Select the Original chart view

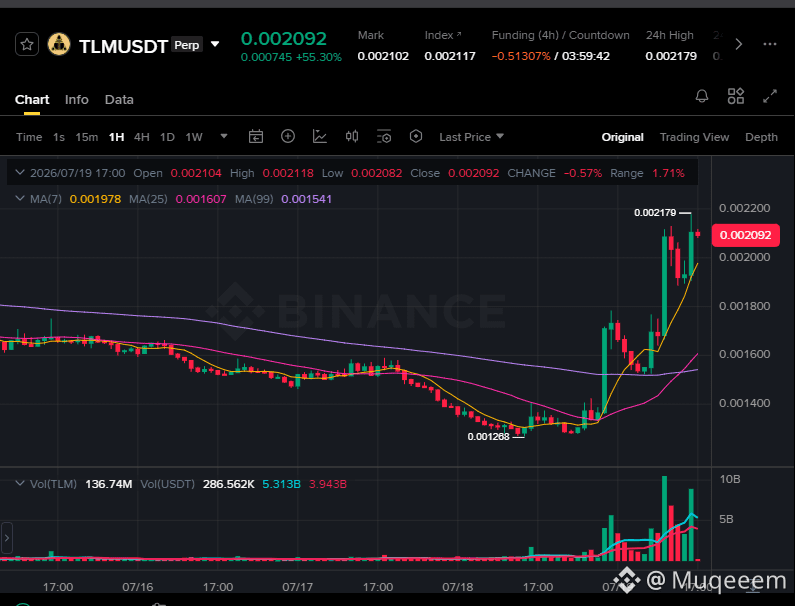623,137
